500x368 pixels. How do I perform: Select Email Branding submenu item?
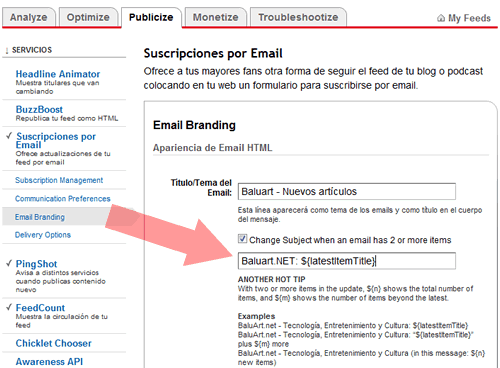coord(40,217)
